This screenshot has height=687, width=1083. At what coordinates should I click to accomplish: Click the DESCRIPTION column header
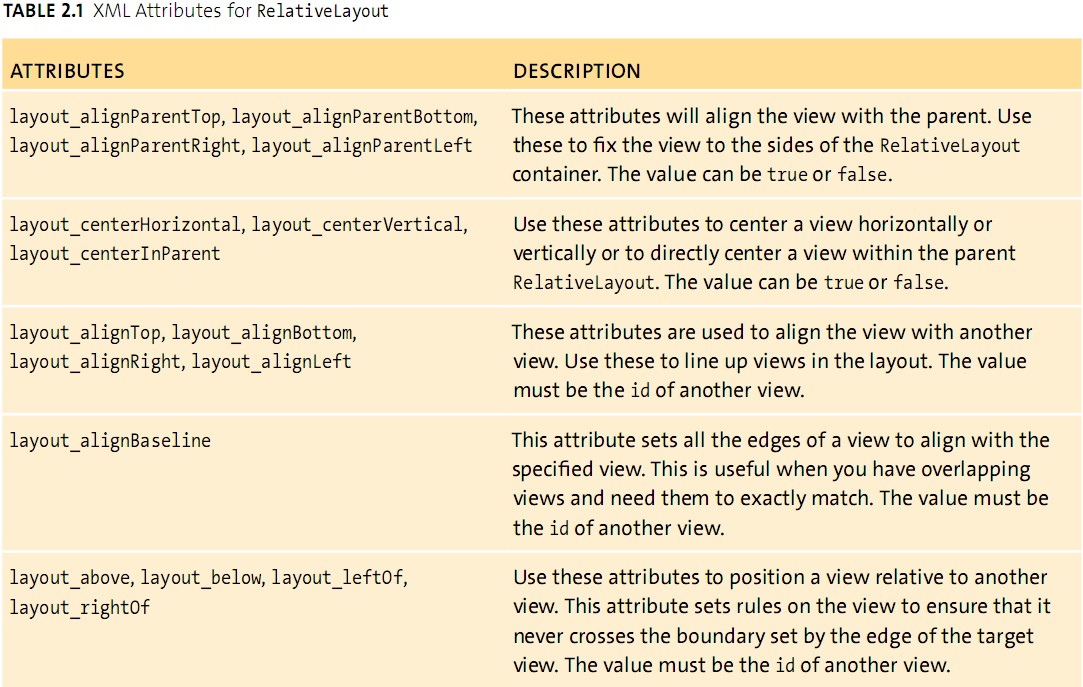(x=577, y=70)
